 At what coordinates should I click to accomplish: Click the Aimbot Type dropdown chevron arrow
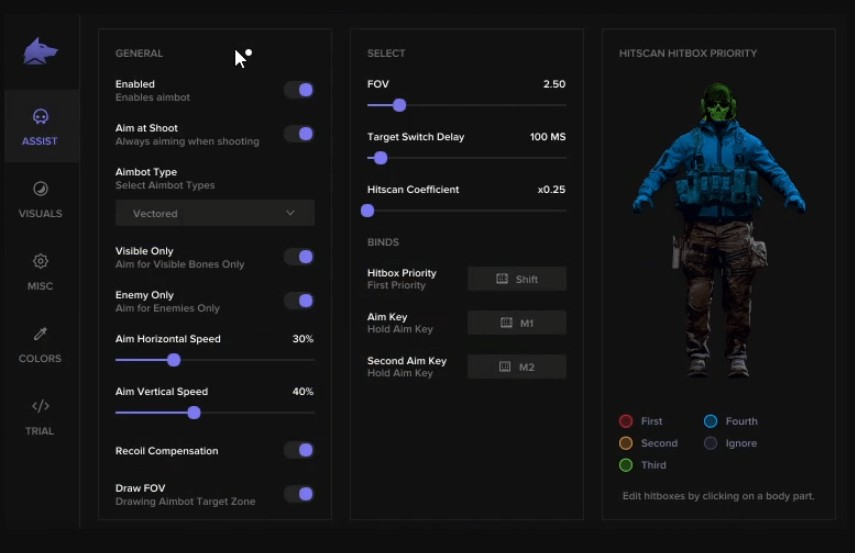click(x=290, y=213)
